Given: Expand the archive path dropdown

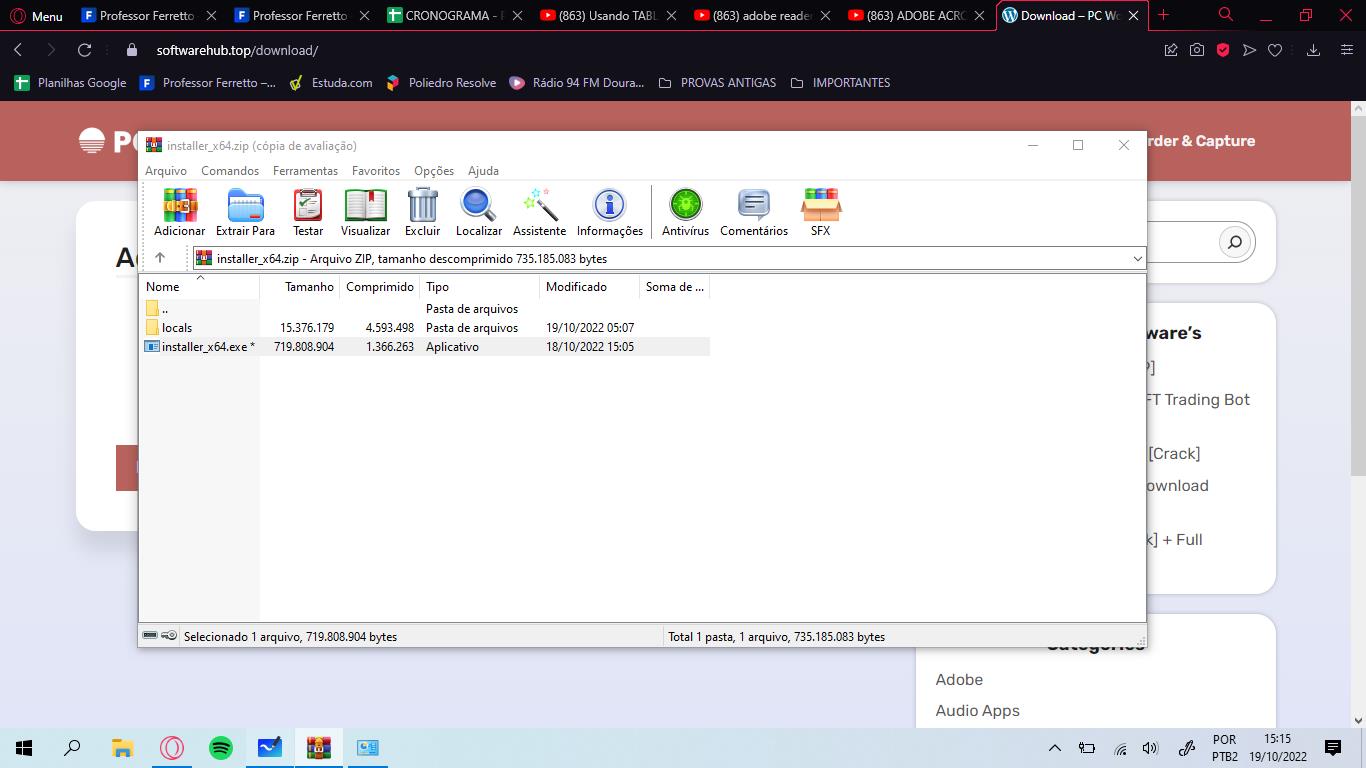Looking at the screenshot, I should (x=1137, y=259).
